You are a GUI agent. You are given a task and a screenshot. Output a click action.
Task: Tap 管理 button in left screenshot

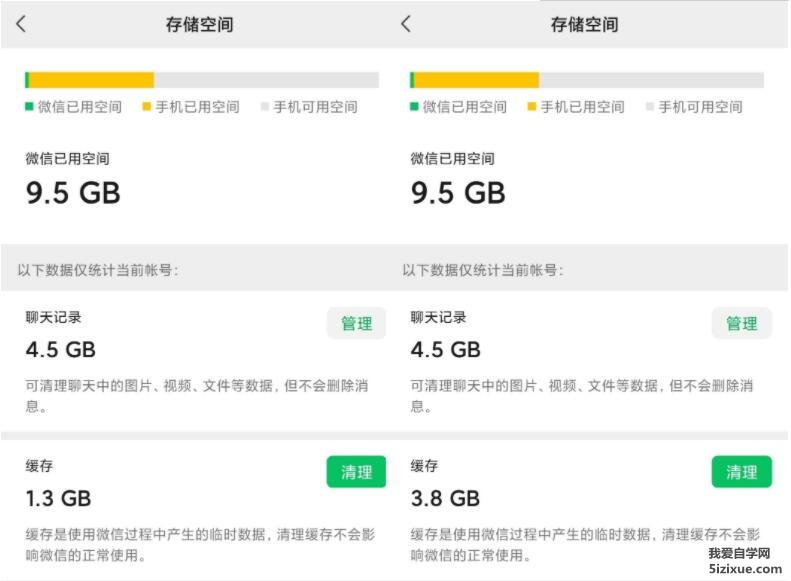(356, 323)
